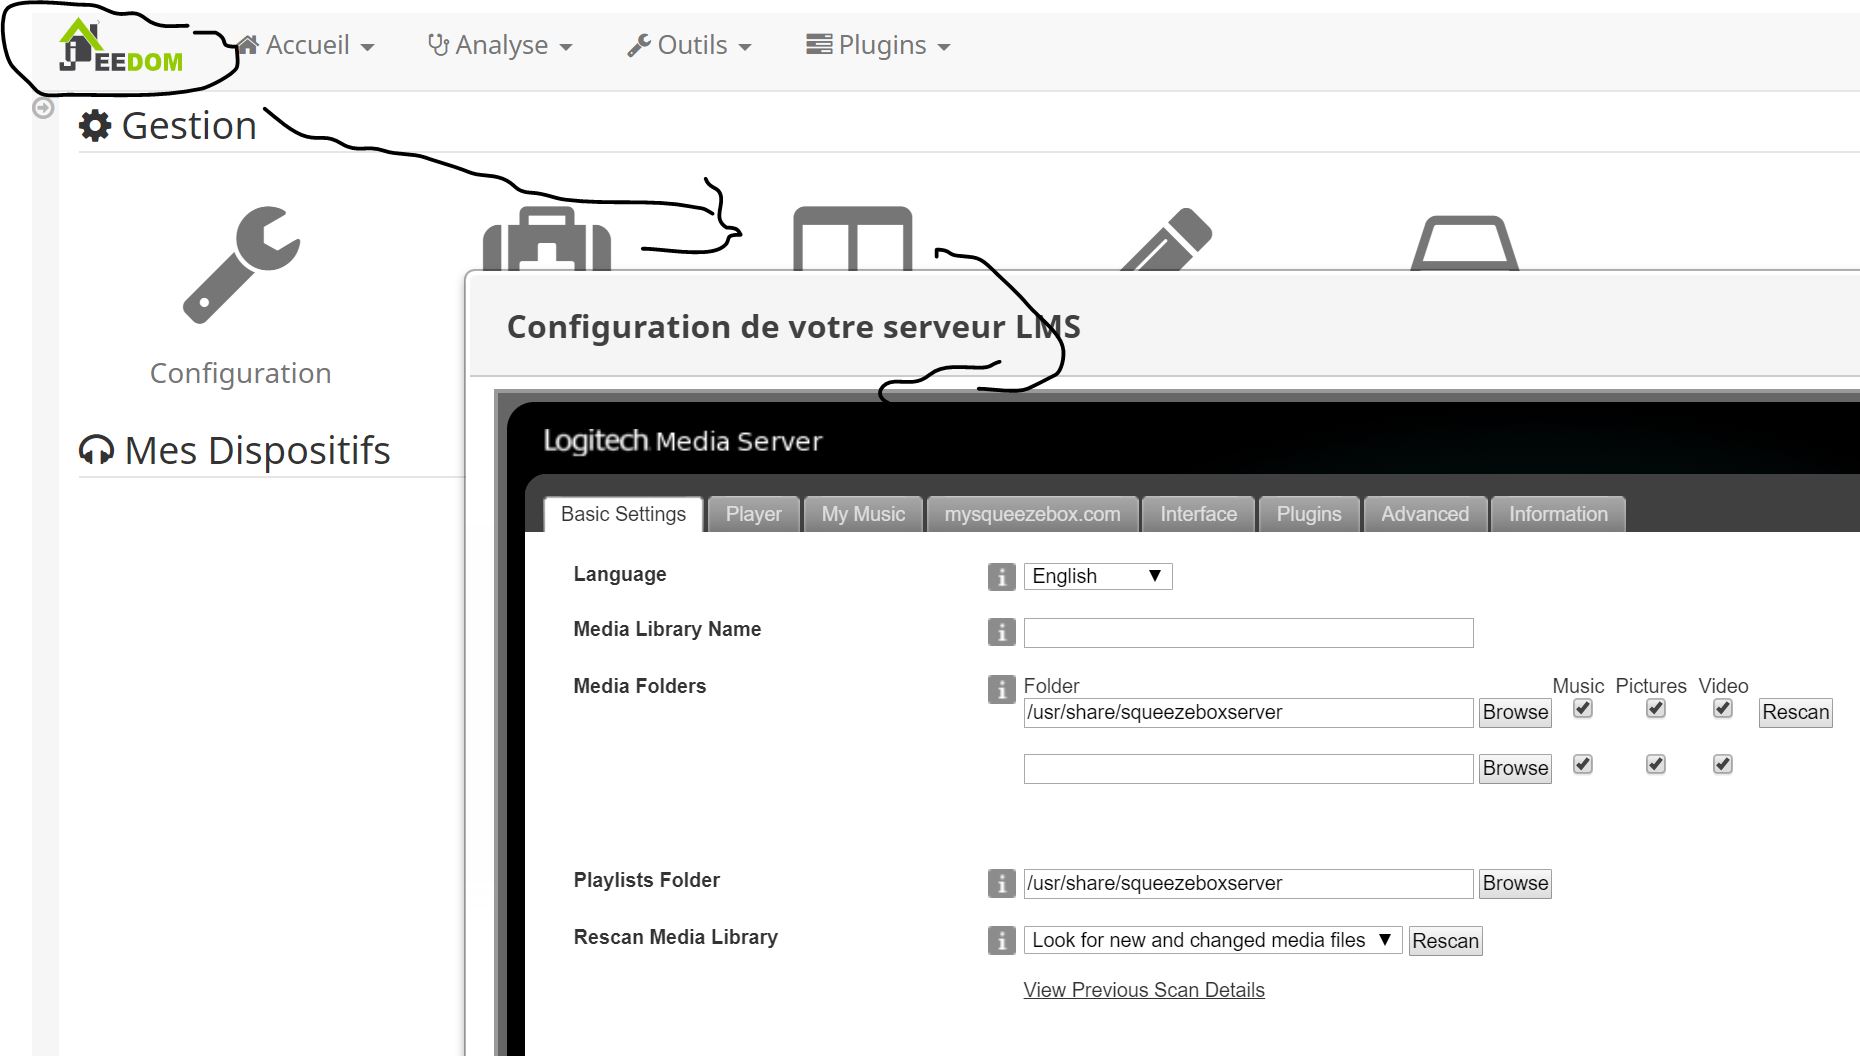Click Rescan next to the media folder row

pos(1795,712)
